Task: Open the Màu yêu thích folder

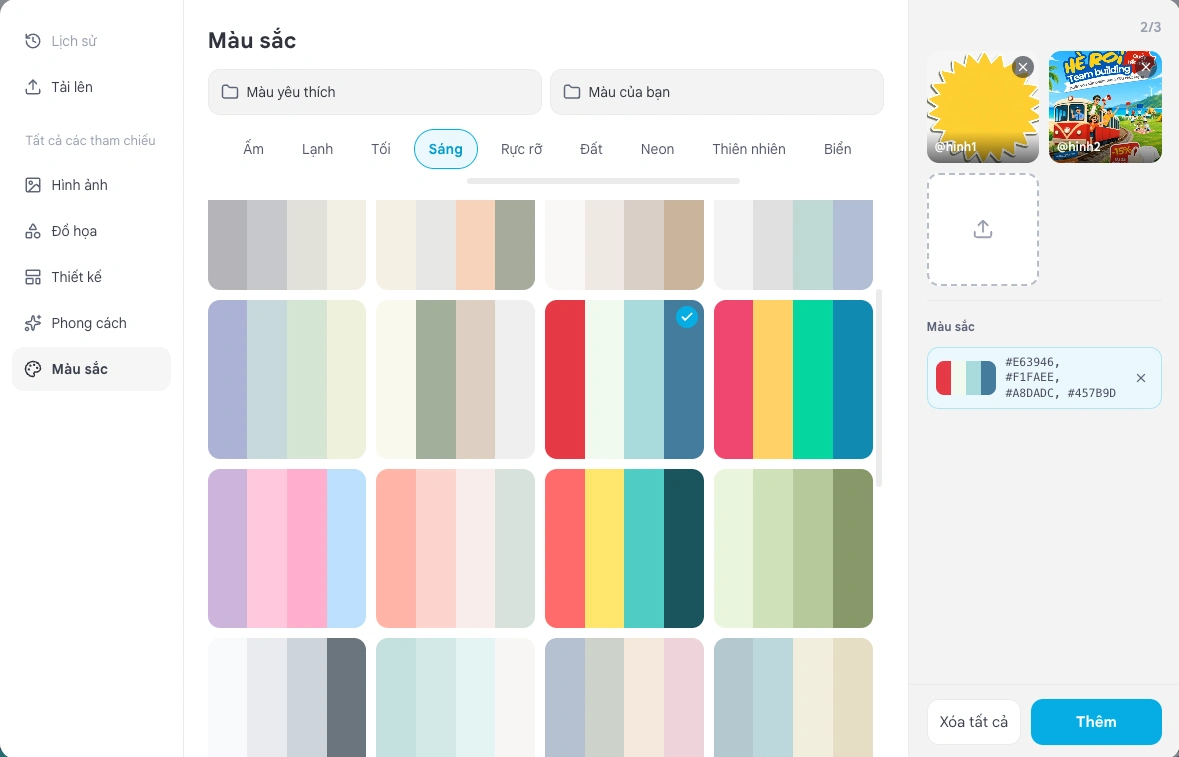Action: tap(374, 92)
